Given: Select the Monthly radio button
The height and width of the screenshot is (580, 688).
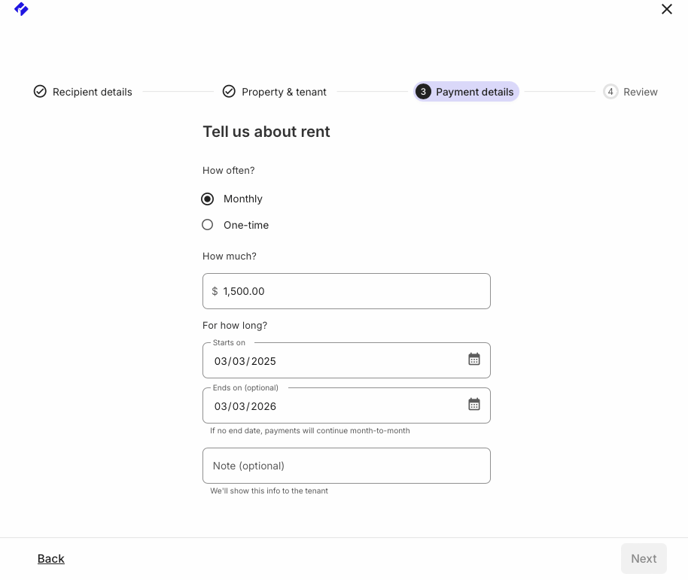Looking at the screenshot, I should click(x=208, y=199).
